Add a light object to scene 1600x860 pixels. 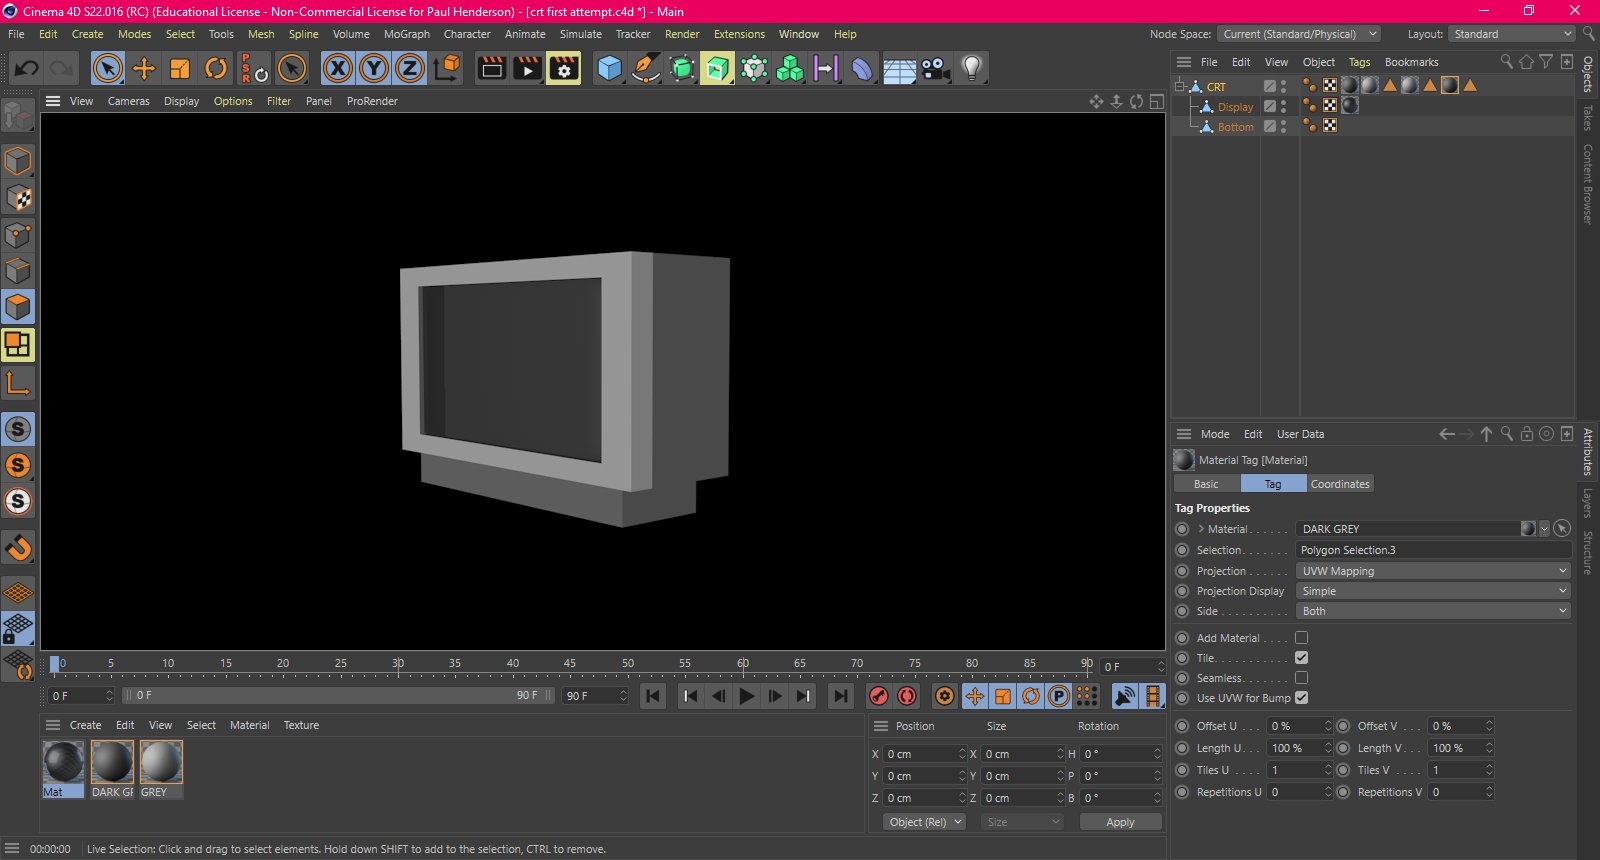pyautogui.click(x=971, y=68)
